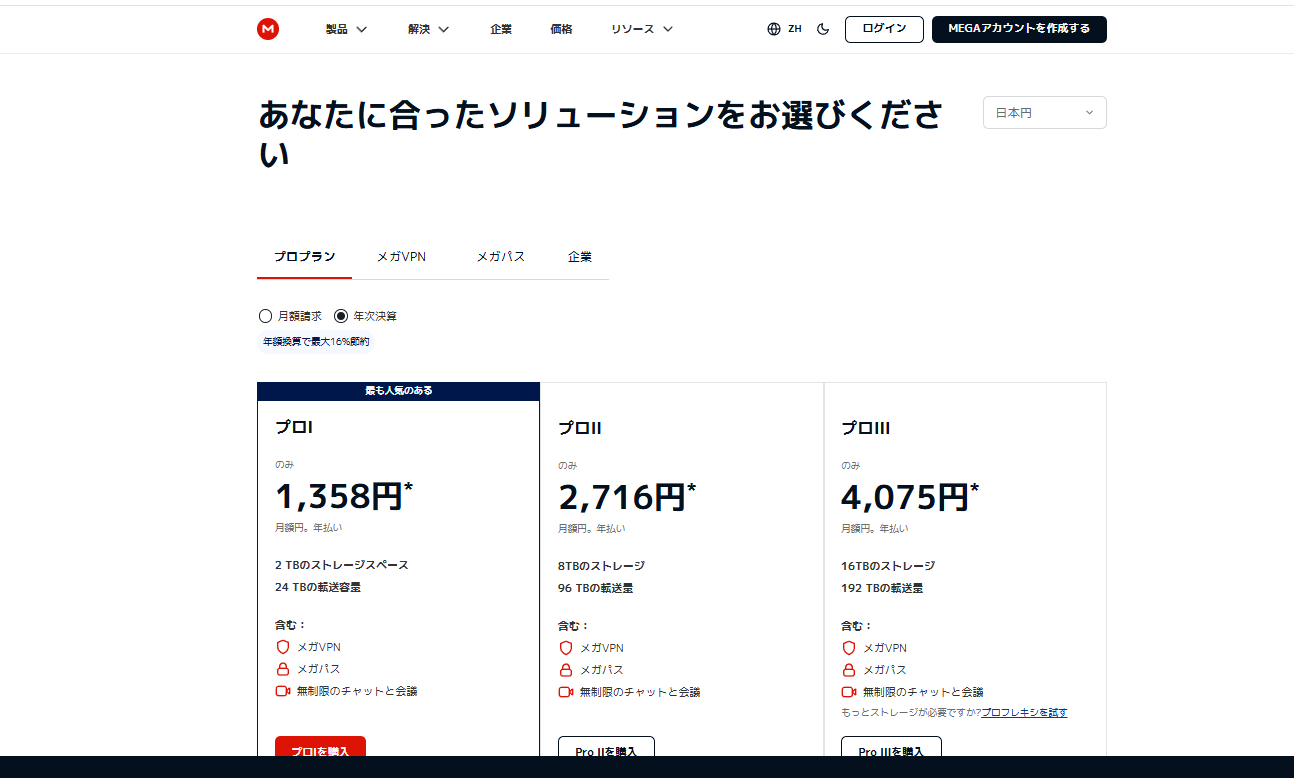Expand the 解決 menu
Screen dimensions: 1294x778
tap(429, 29)
